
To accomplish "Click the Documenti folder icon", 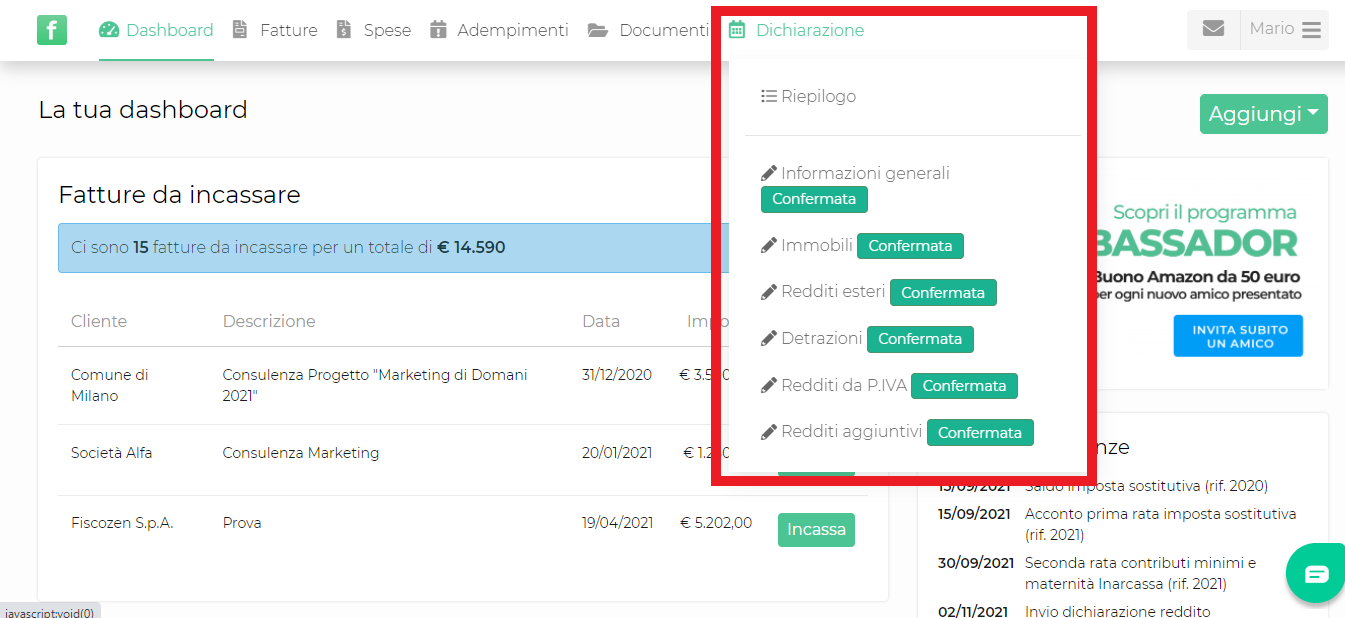I will point(598,30).
